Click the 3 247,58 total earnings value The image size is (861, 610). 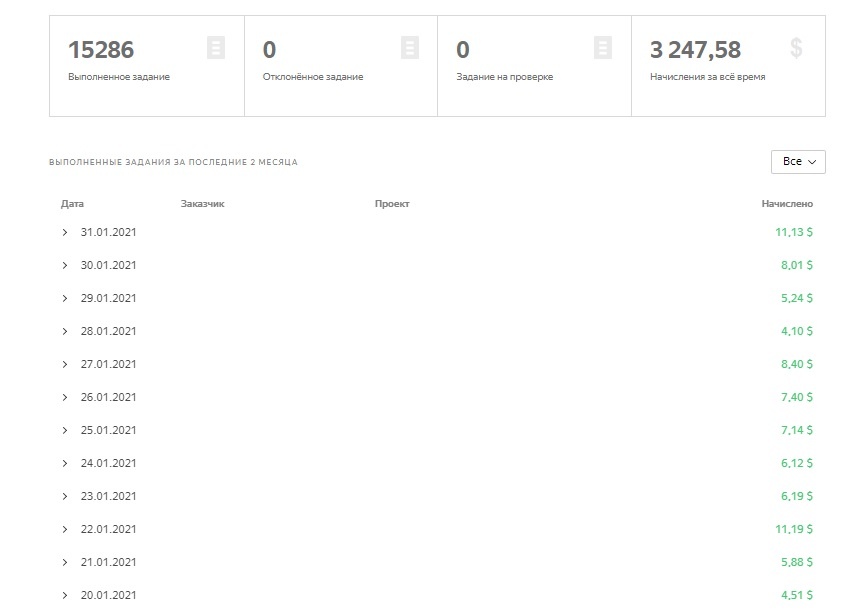pyautogui.click(x=695, y=50)
